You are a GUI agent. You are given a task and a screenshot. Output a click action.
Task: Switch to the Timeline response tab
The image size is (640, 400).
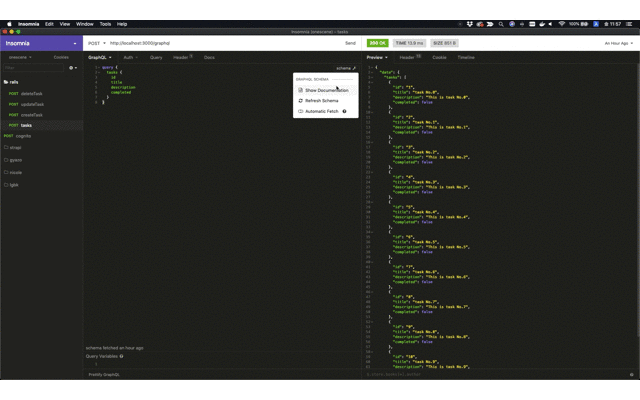point(466,57)
